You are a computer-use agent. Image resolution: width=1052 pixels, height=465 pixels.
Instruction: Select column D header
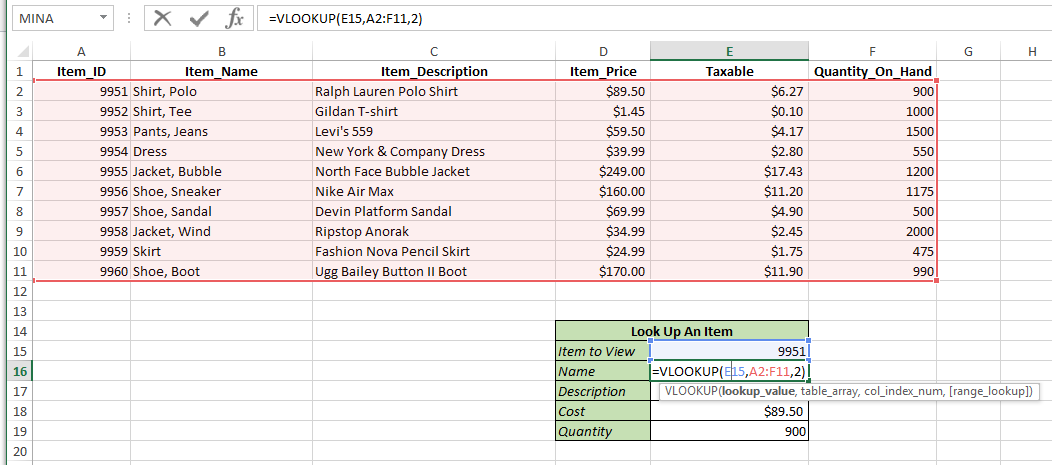(603, 52)
